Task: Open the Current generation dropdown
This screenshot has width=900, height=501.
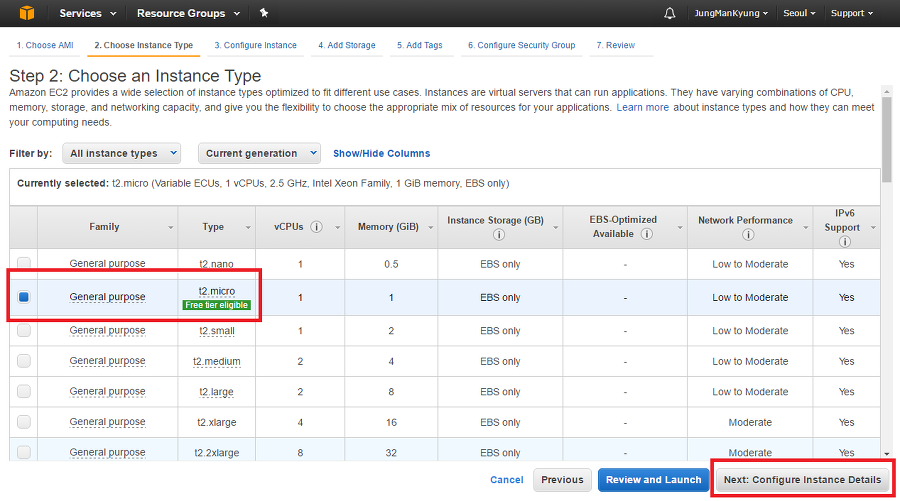Action: tap(259, 153)
